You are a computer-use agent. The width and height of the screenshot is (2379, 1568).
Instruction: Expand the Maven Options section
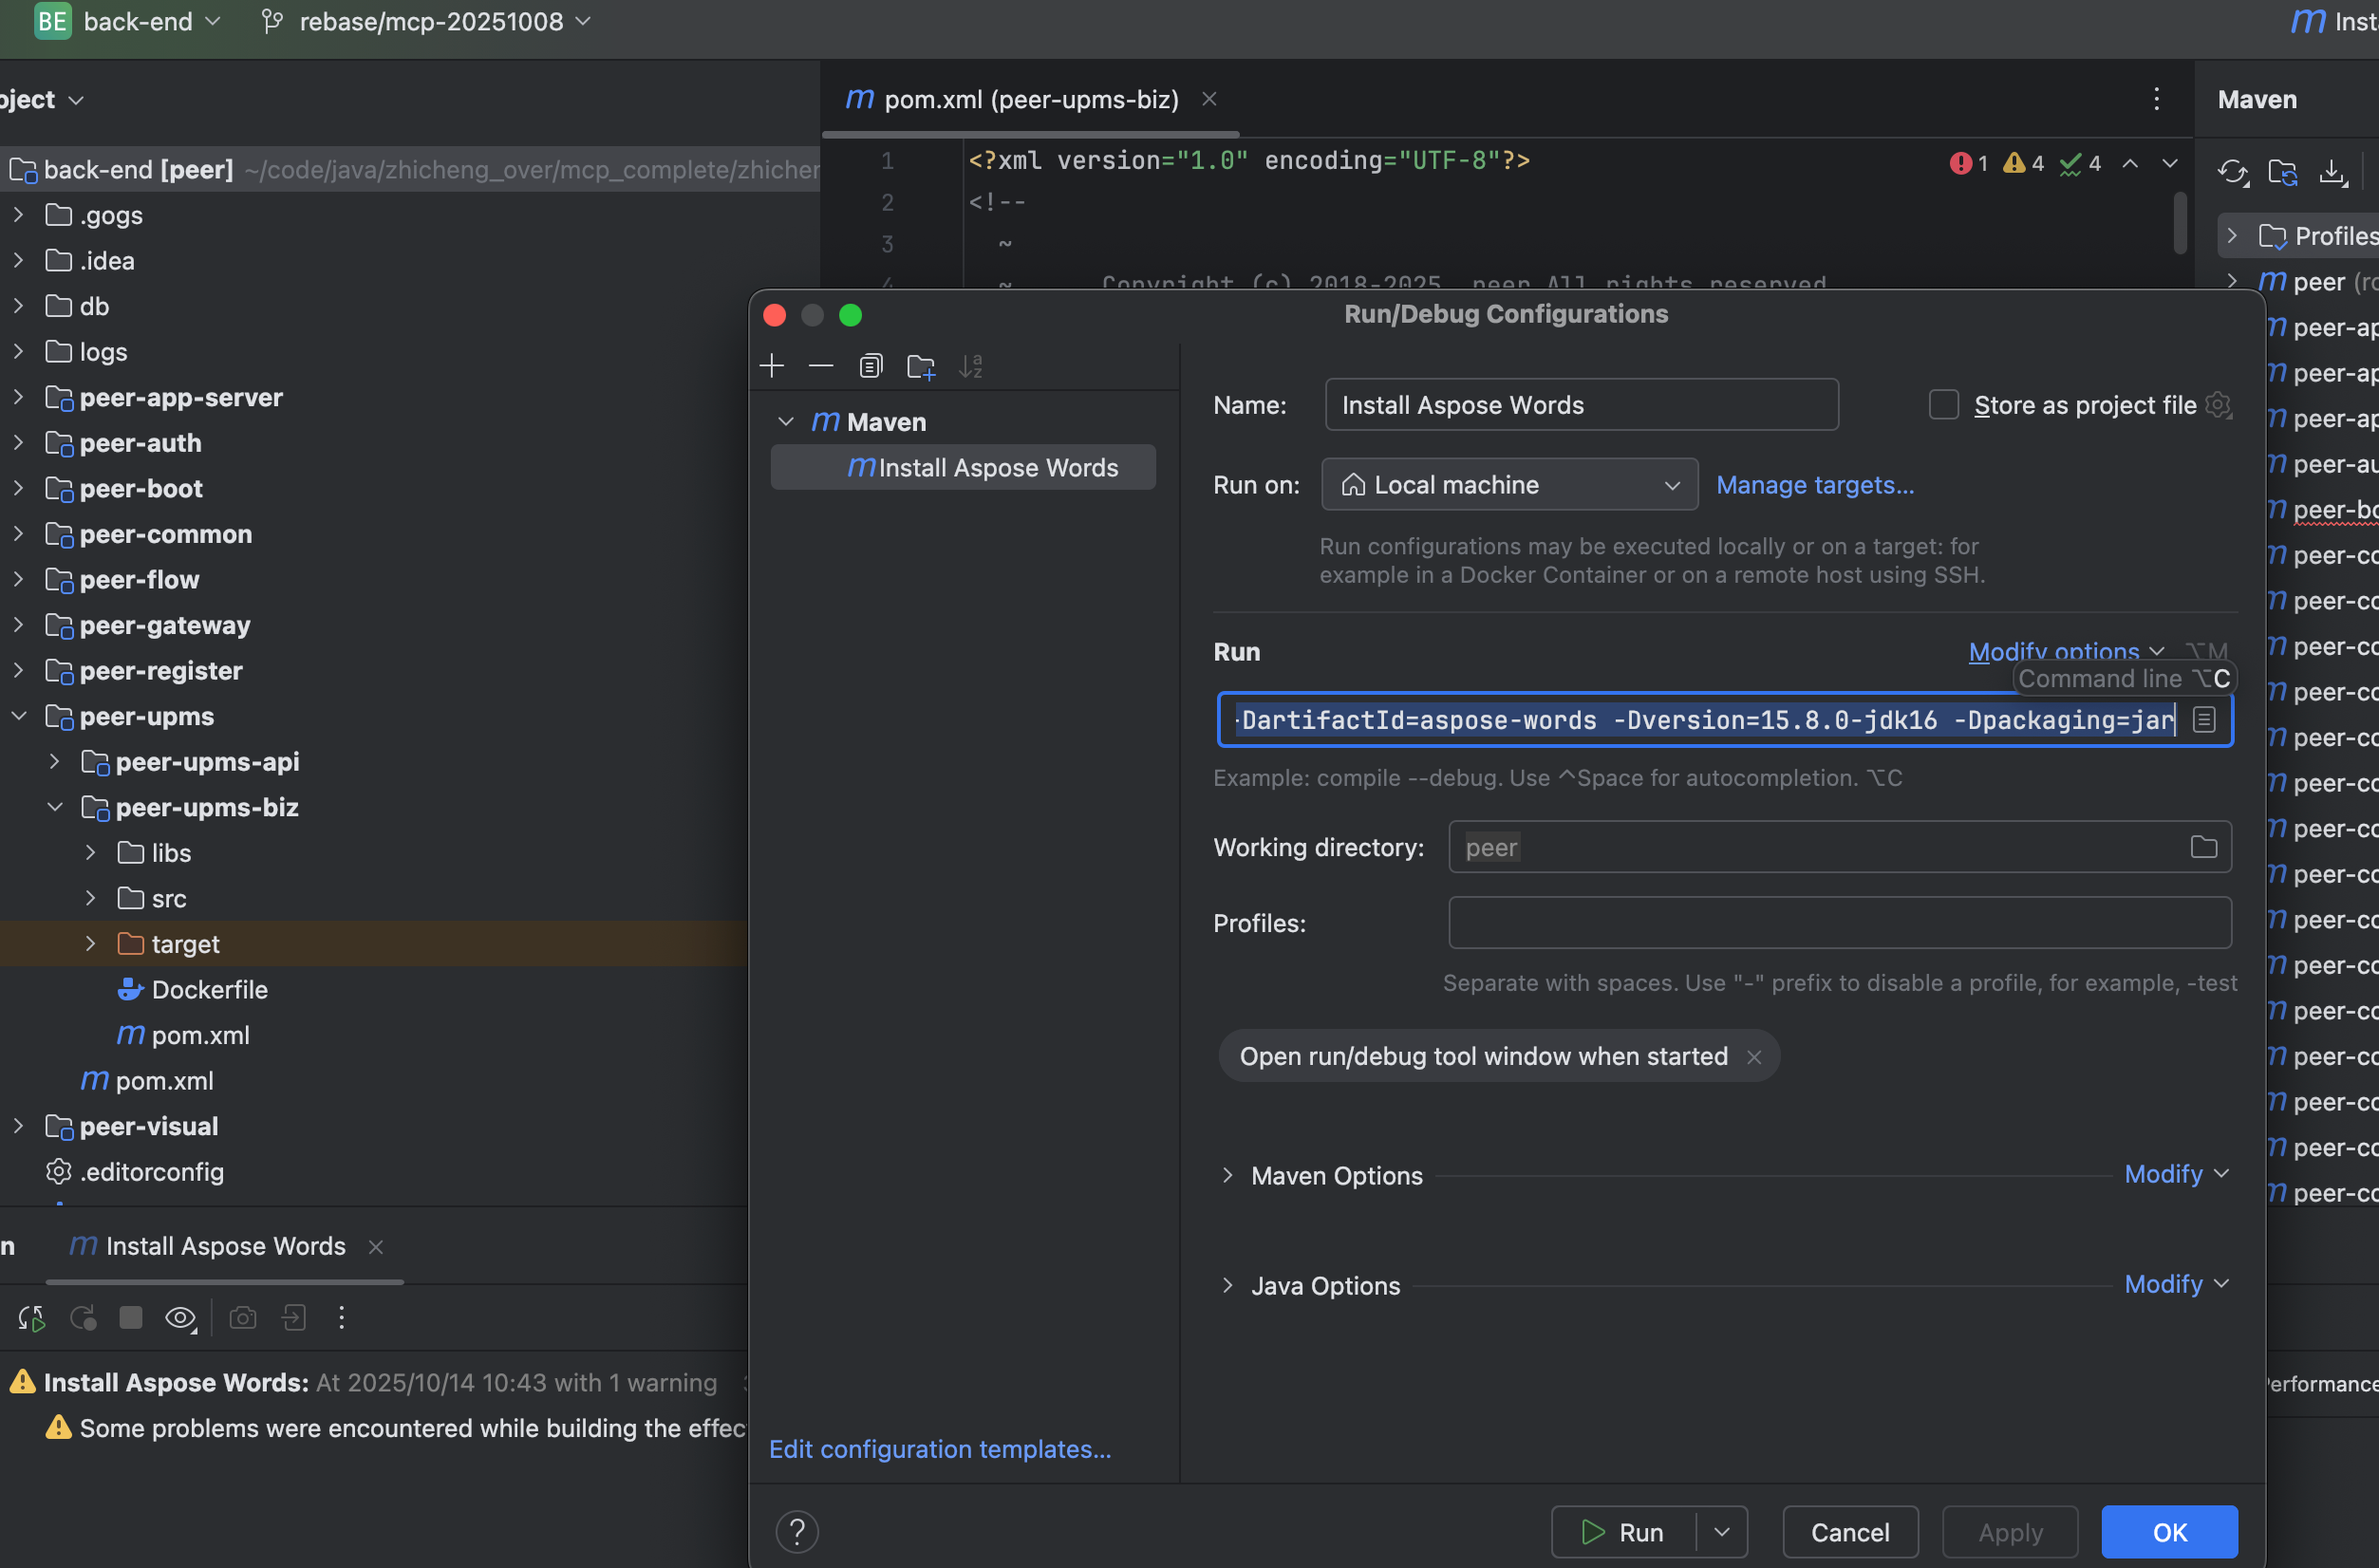(x=1228, y=1175)
